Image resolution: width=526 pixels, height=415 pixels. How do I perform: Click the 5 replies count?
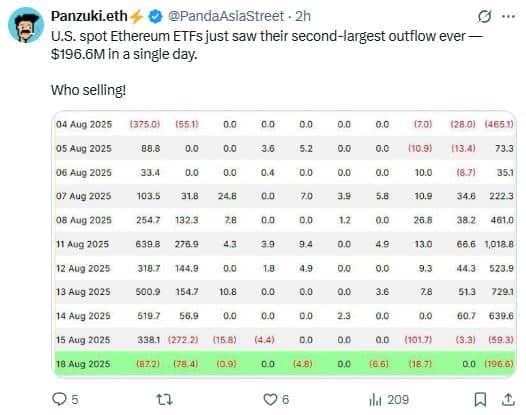pyautogui.click(x=74, y=400)
